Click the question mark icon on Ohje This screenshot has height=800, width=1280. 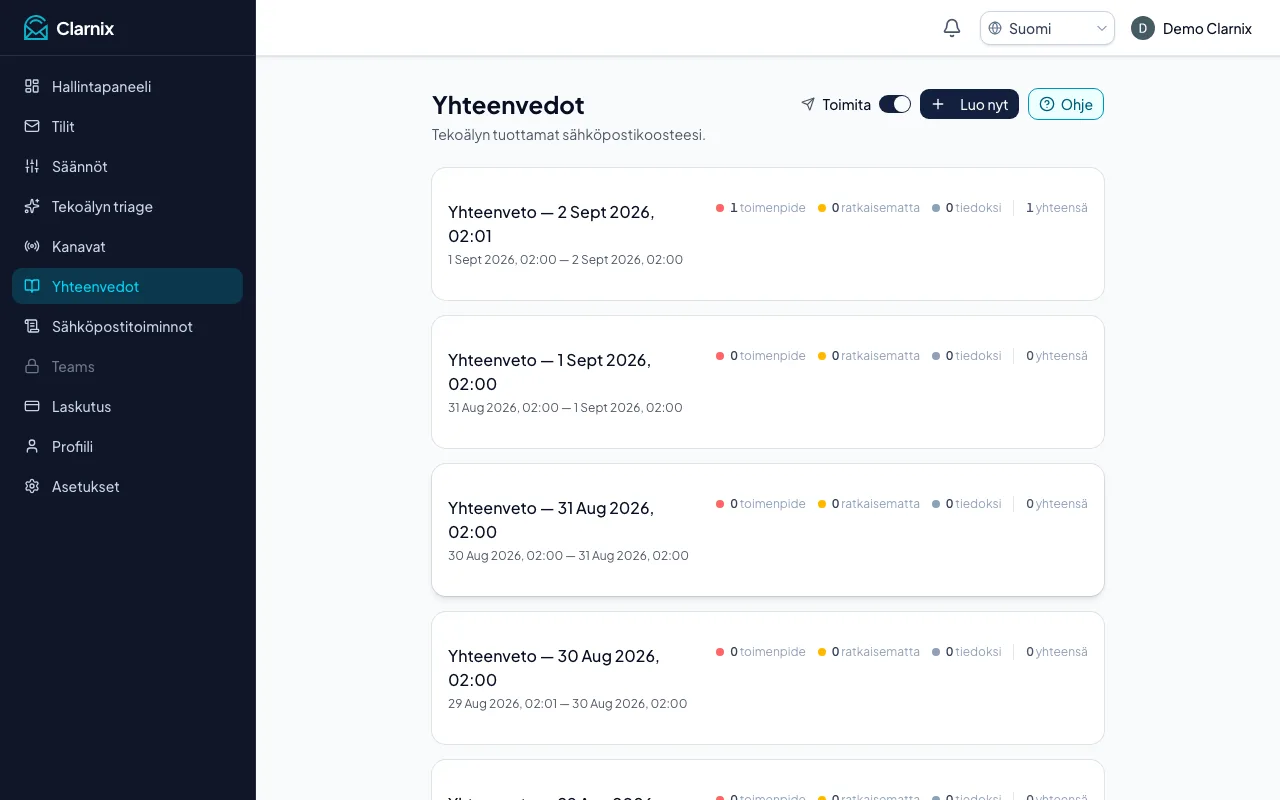pos(1047,104)
